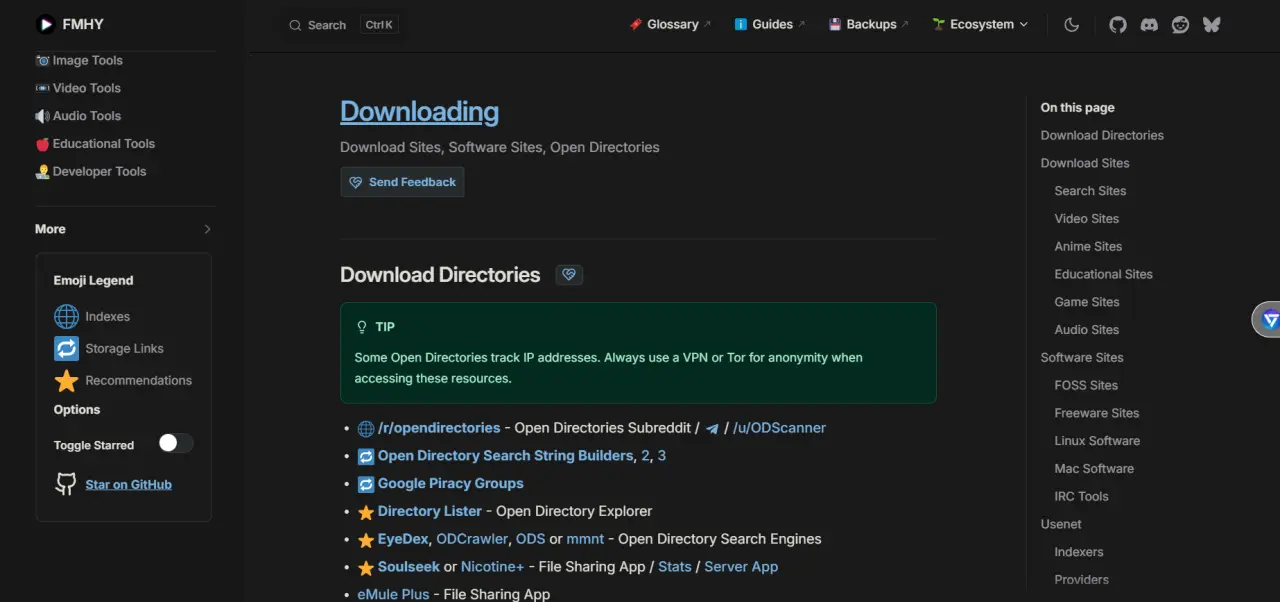Open the Nicotine+ link
Viewport: 1280px width, 602px height.
coord(492,567)
